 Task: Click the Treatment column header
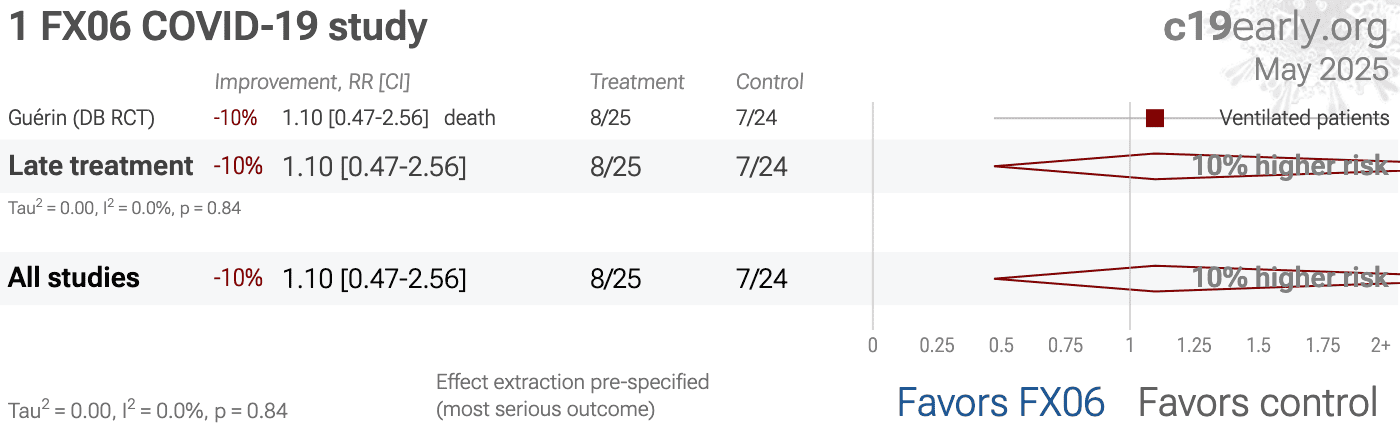(x=637, y=82)
